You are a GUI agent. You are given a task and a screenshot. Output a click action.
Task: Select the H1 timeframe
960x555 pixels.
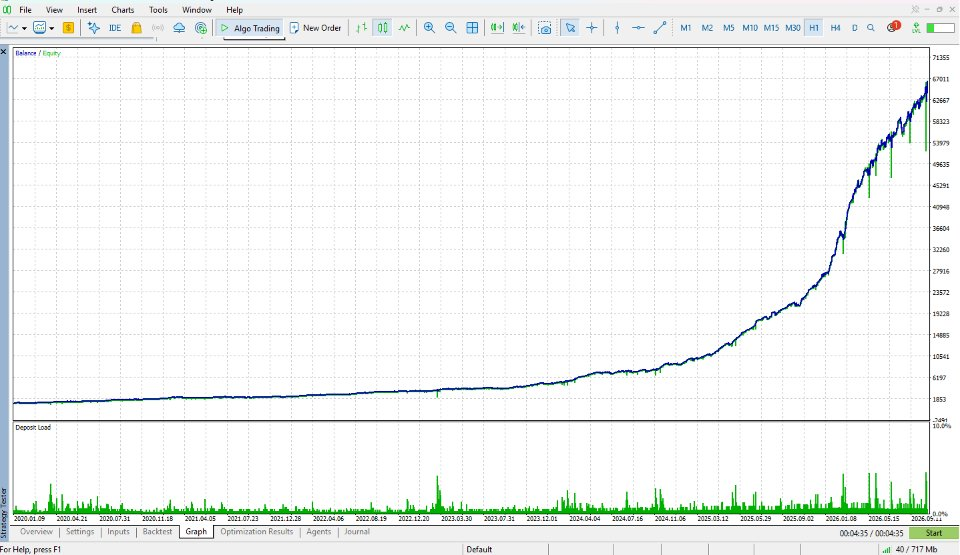tap(814, 28)
